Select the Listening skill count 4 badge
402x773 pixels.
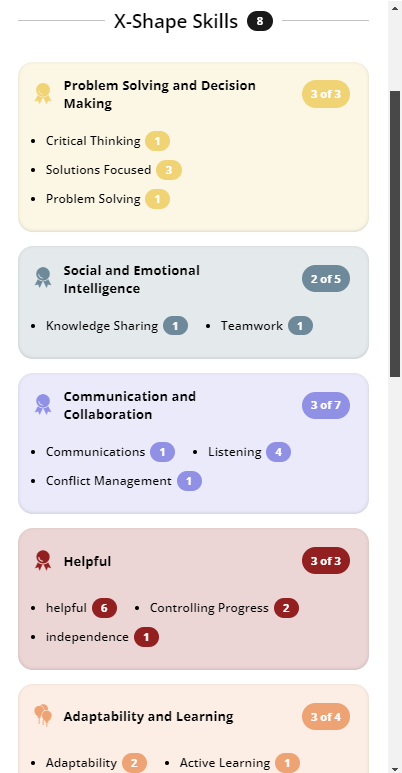278,452
